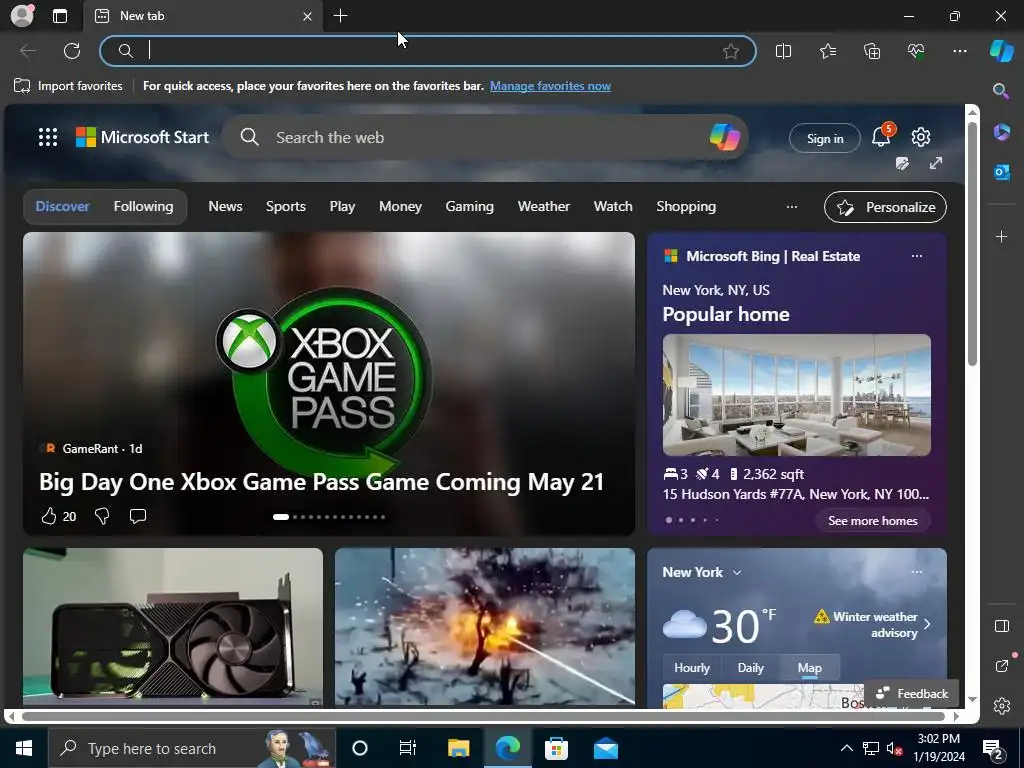This screenshot has height=768, width=1024.
Task: Open Winter weather advisory alert
Action: click(x=872, y=624)
